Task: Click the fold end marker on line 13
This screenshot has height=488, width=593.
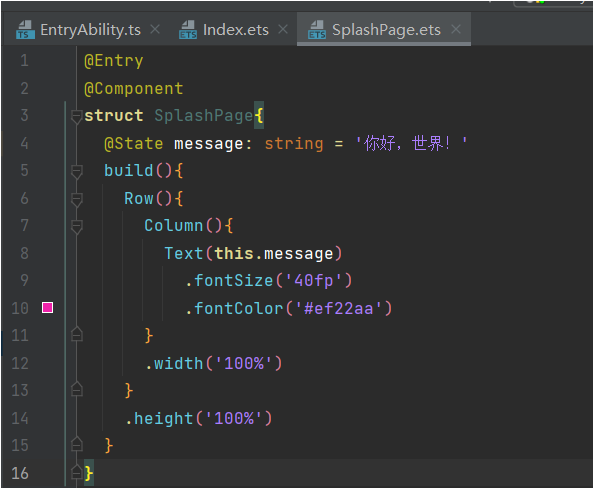Action: 76,389
